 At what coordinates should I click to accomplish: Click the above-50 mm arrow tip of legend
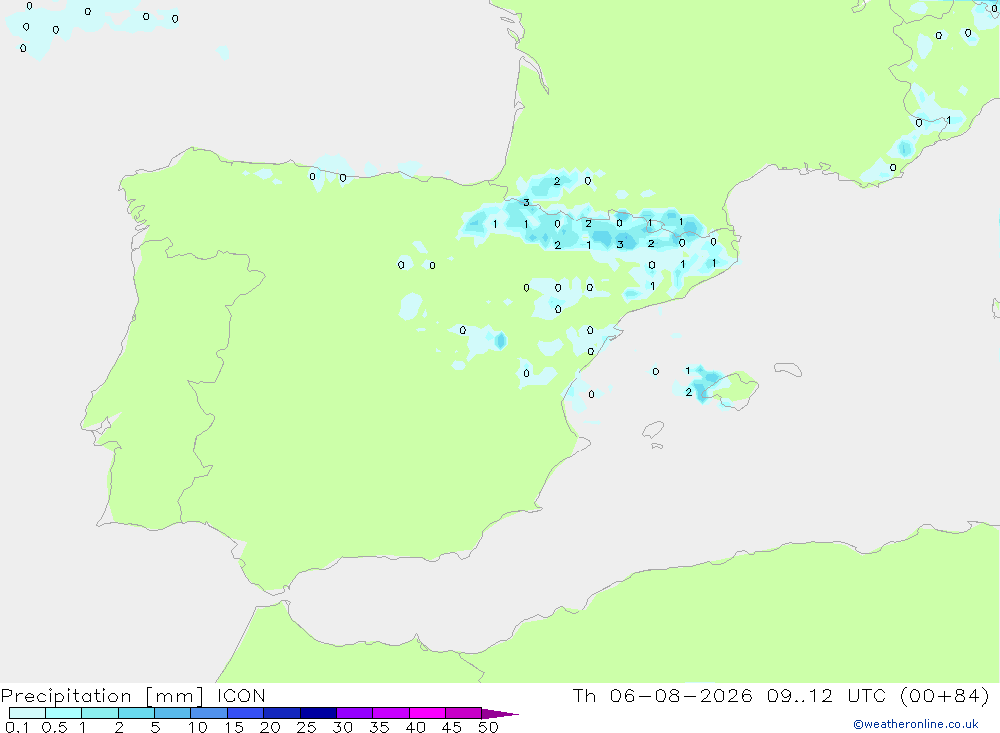click(500, 714)
